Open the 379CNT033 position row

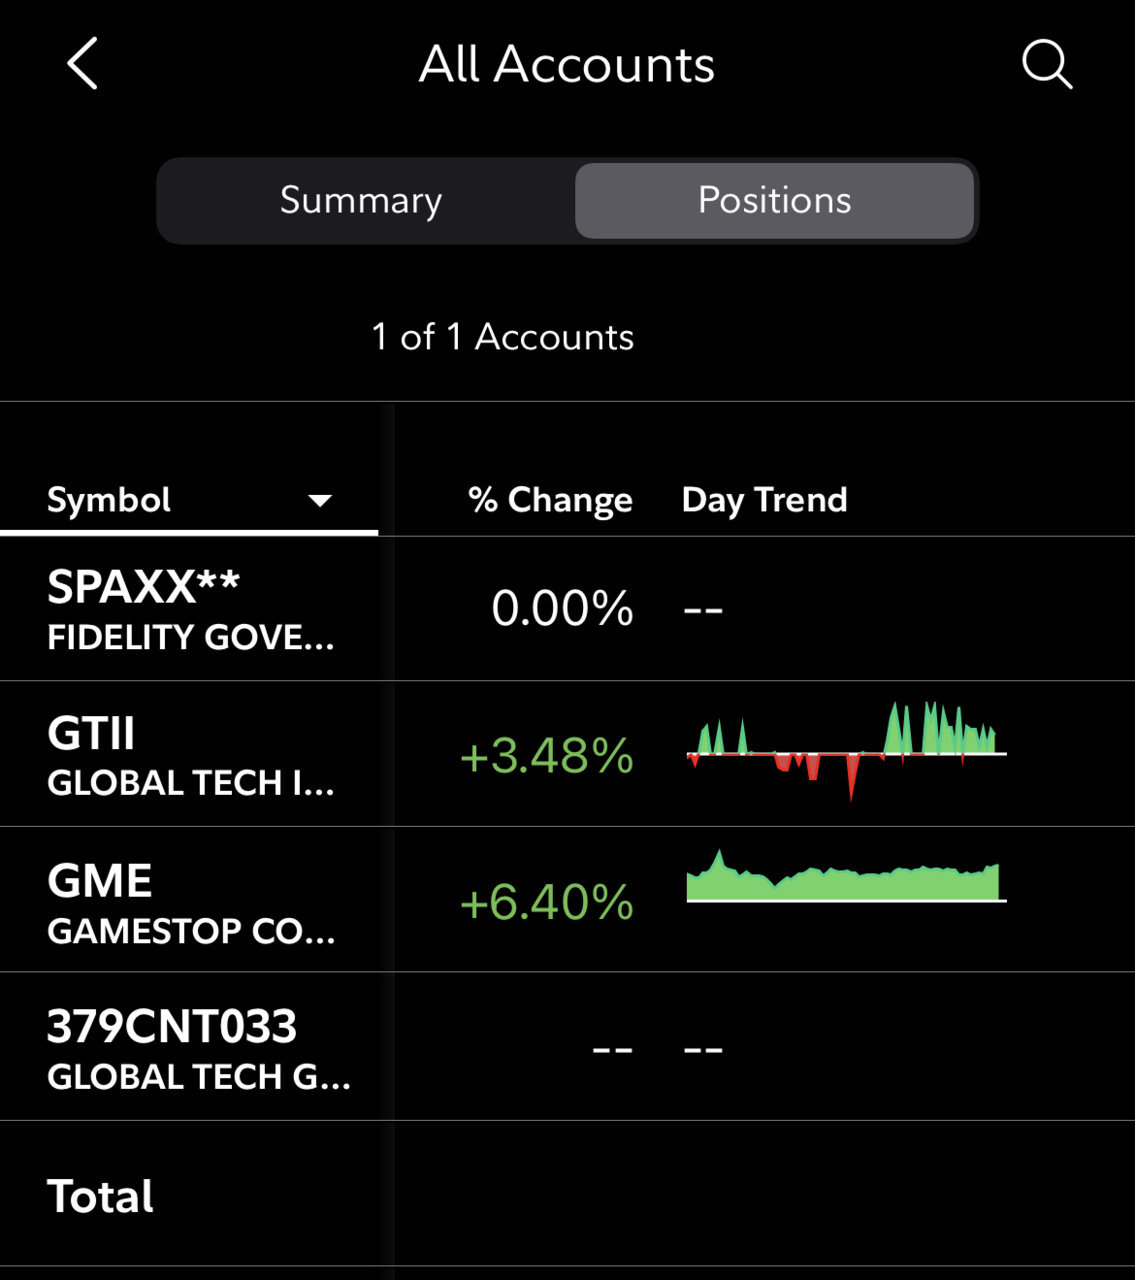pyautogui.click(x=567, y=1046)
